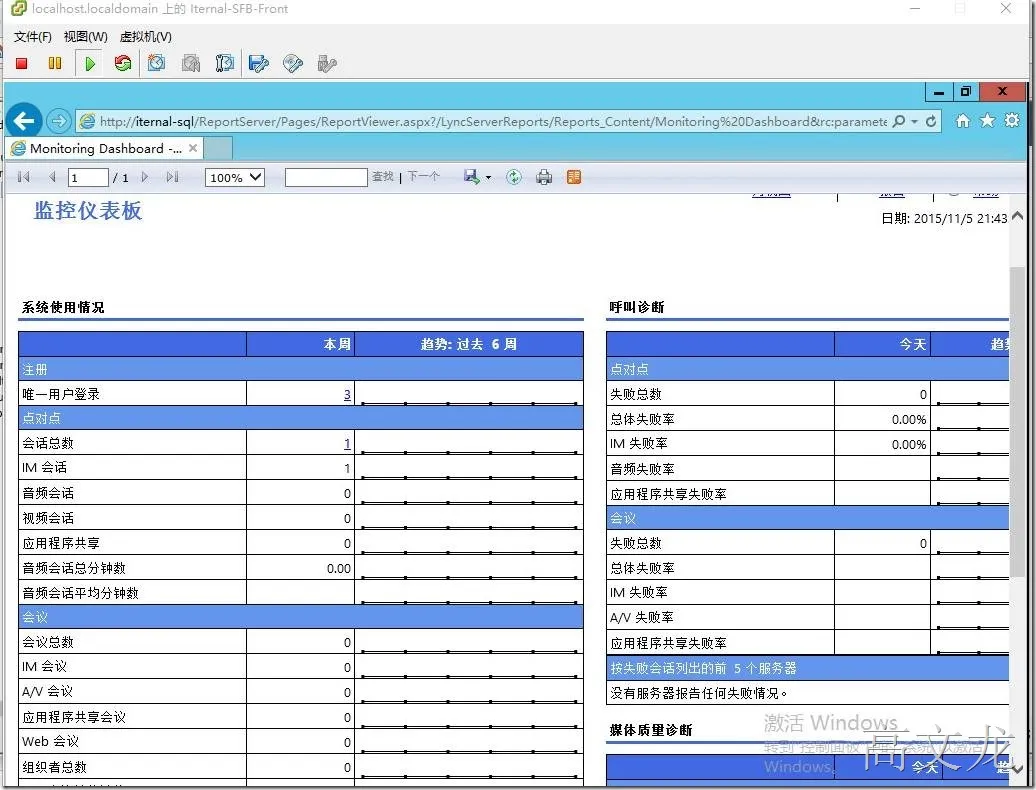Open IE favorites star
The height and width of the screenshot is (790, 1036).
(988, 120)
